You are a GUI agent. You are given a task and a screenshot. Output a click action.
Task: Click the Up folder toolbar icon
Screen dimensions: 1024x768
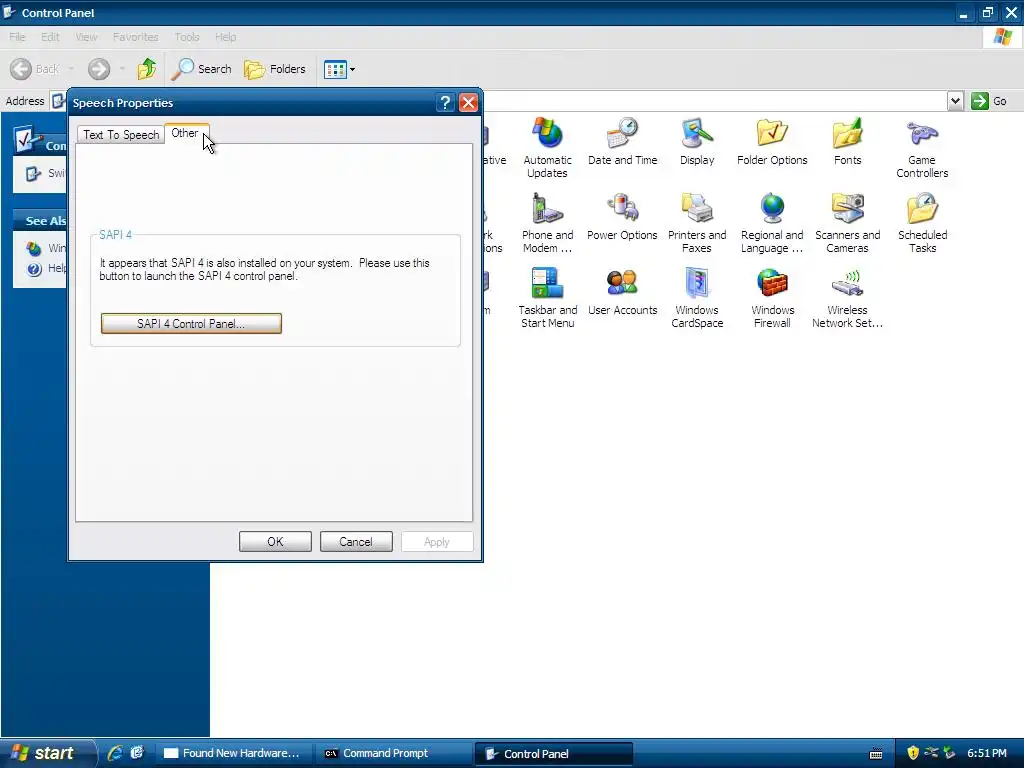tap(147, 69)
